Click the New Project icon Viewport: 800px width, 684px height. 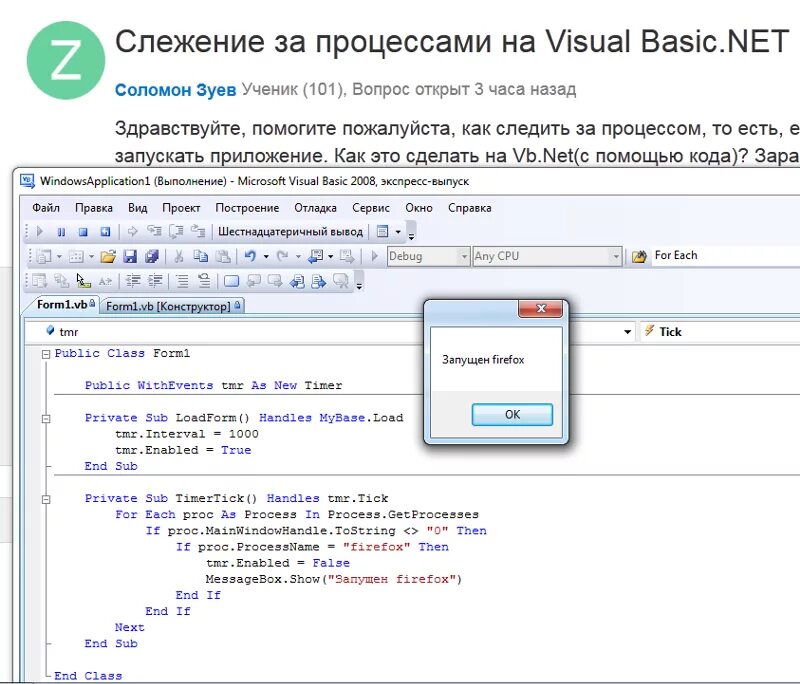pyautogui.click(x=44, y=257)
